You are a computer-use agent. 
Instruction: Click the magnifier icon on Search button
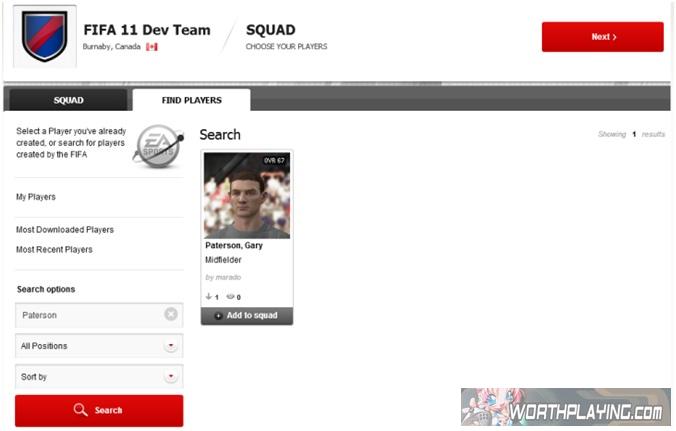click(x=80, y=409)
